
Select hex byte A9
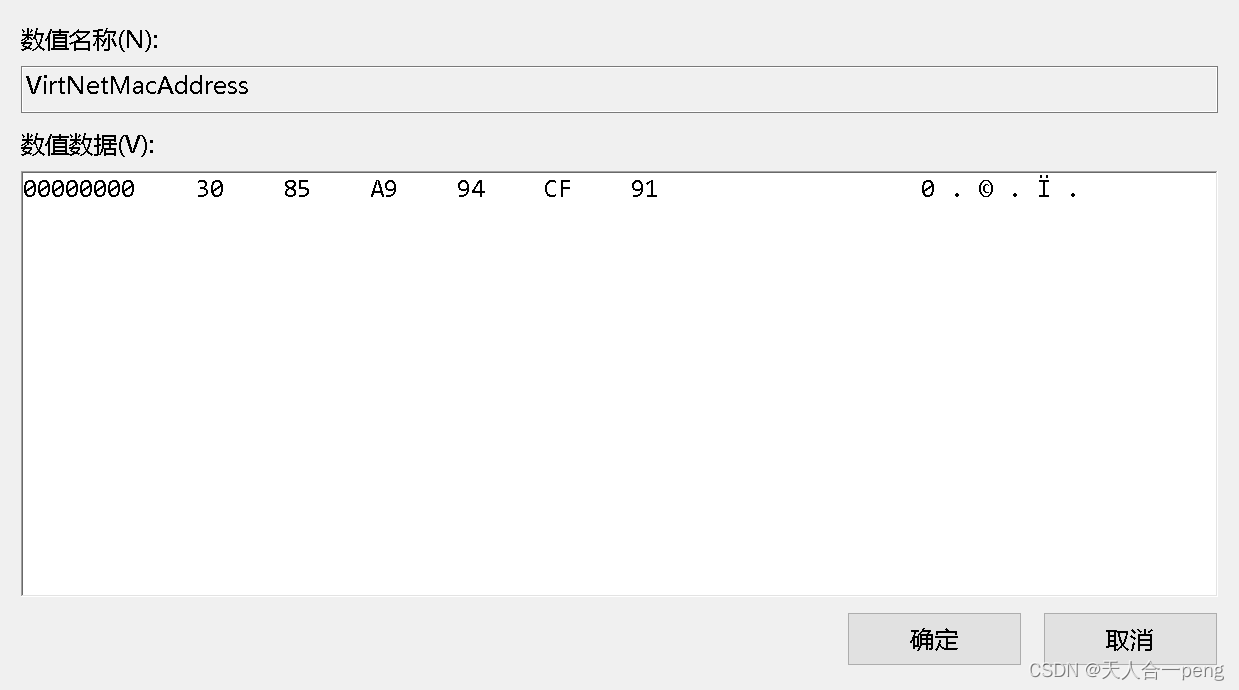[x=384, y=189]
